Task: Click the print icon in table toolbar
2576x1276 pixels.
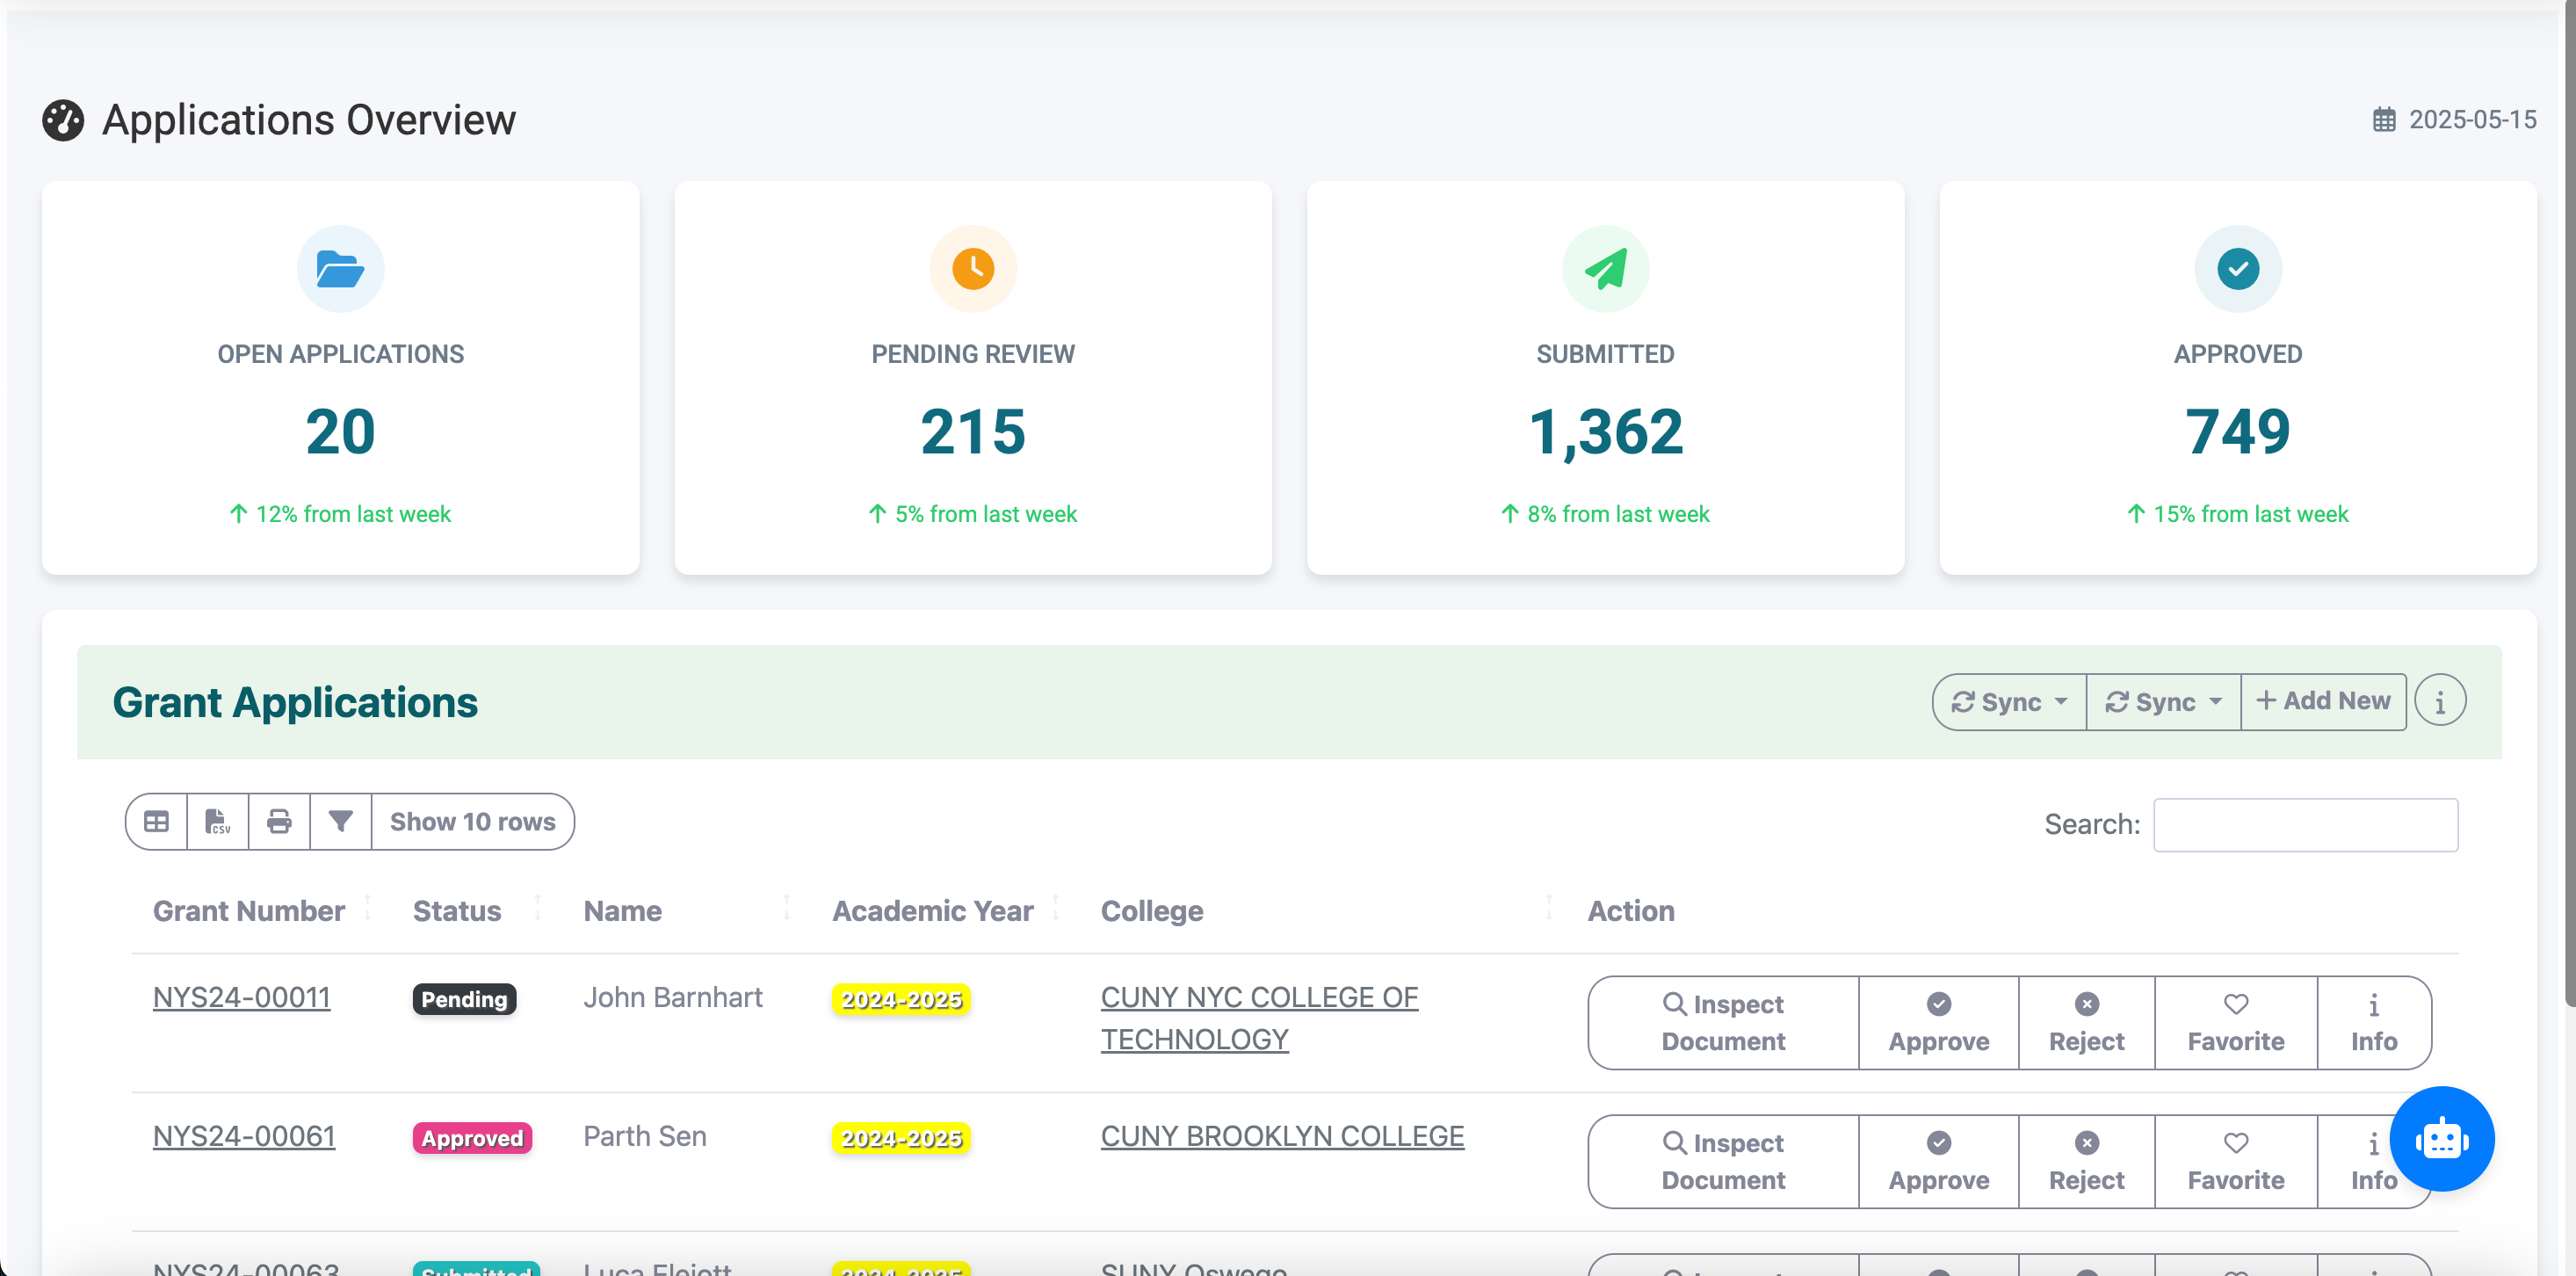Action: (x=279, y=822)
